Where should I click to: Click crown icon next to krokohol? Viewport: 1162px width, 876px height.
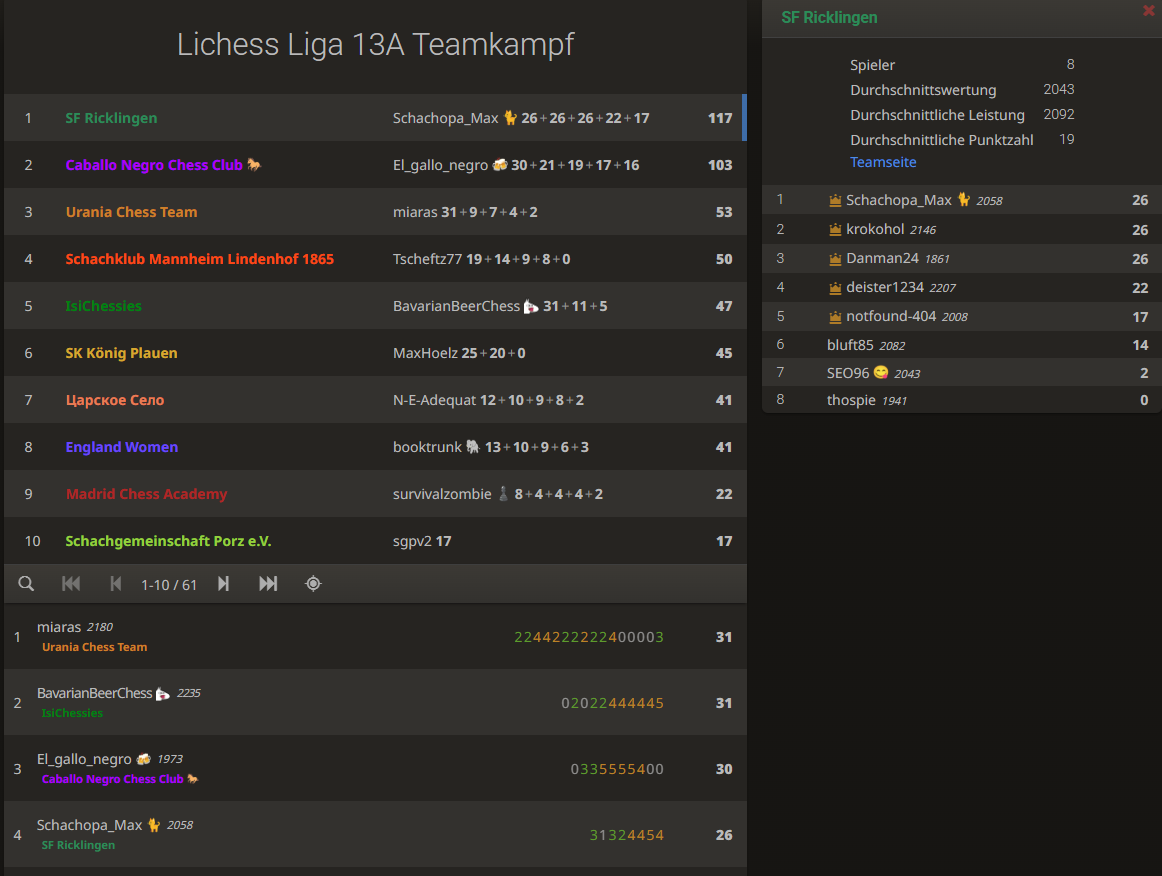click(835, 230)
